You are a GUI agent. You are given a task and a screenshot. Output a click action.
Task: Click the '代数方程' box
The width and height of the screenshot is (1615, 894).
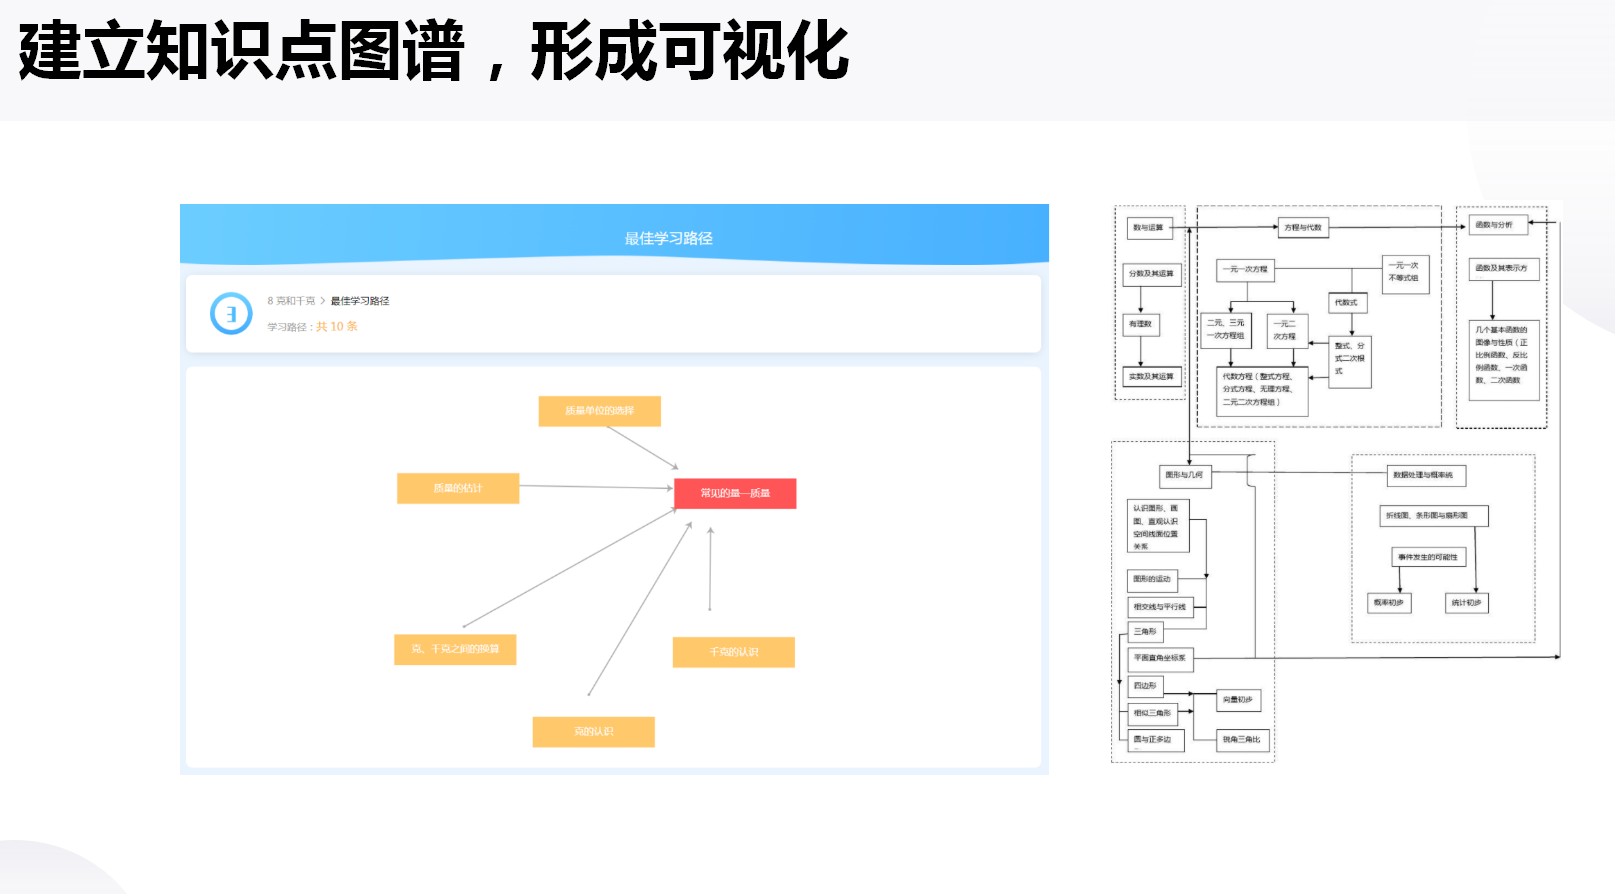click(x=1262, y=391)
